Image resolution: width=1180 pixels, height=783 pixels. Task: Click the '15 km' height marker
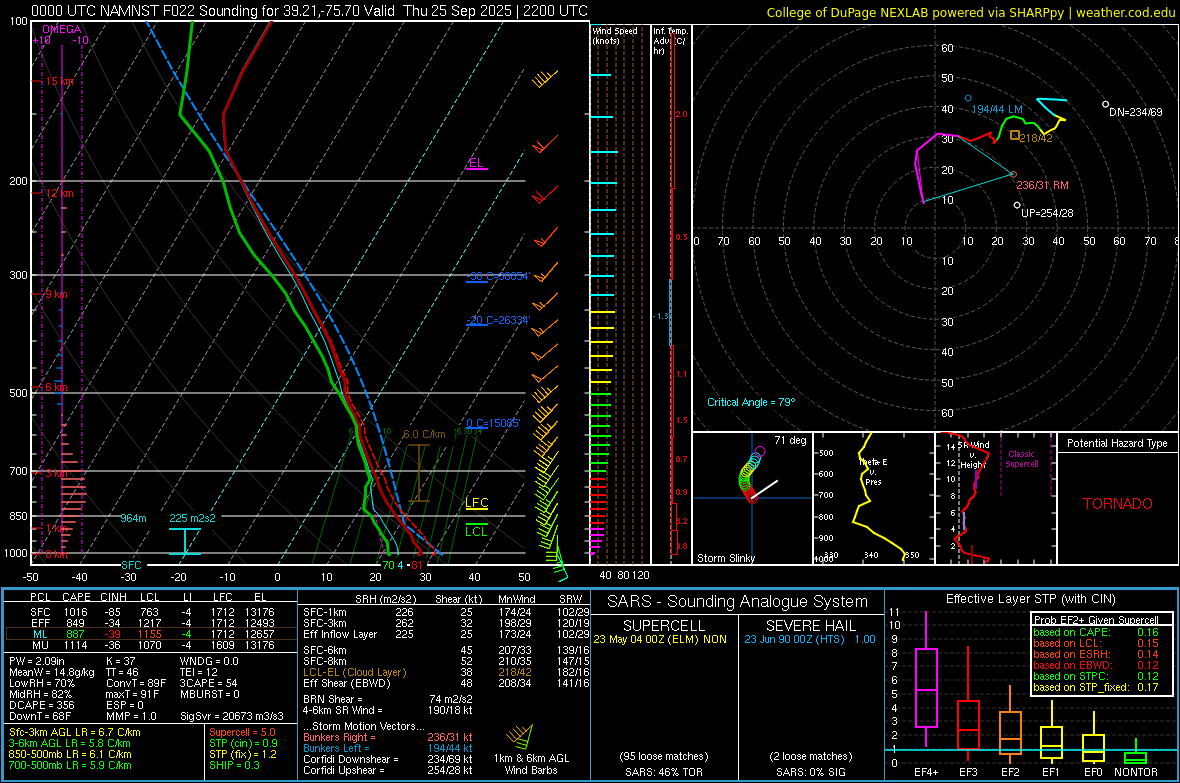[59, 81]
